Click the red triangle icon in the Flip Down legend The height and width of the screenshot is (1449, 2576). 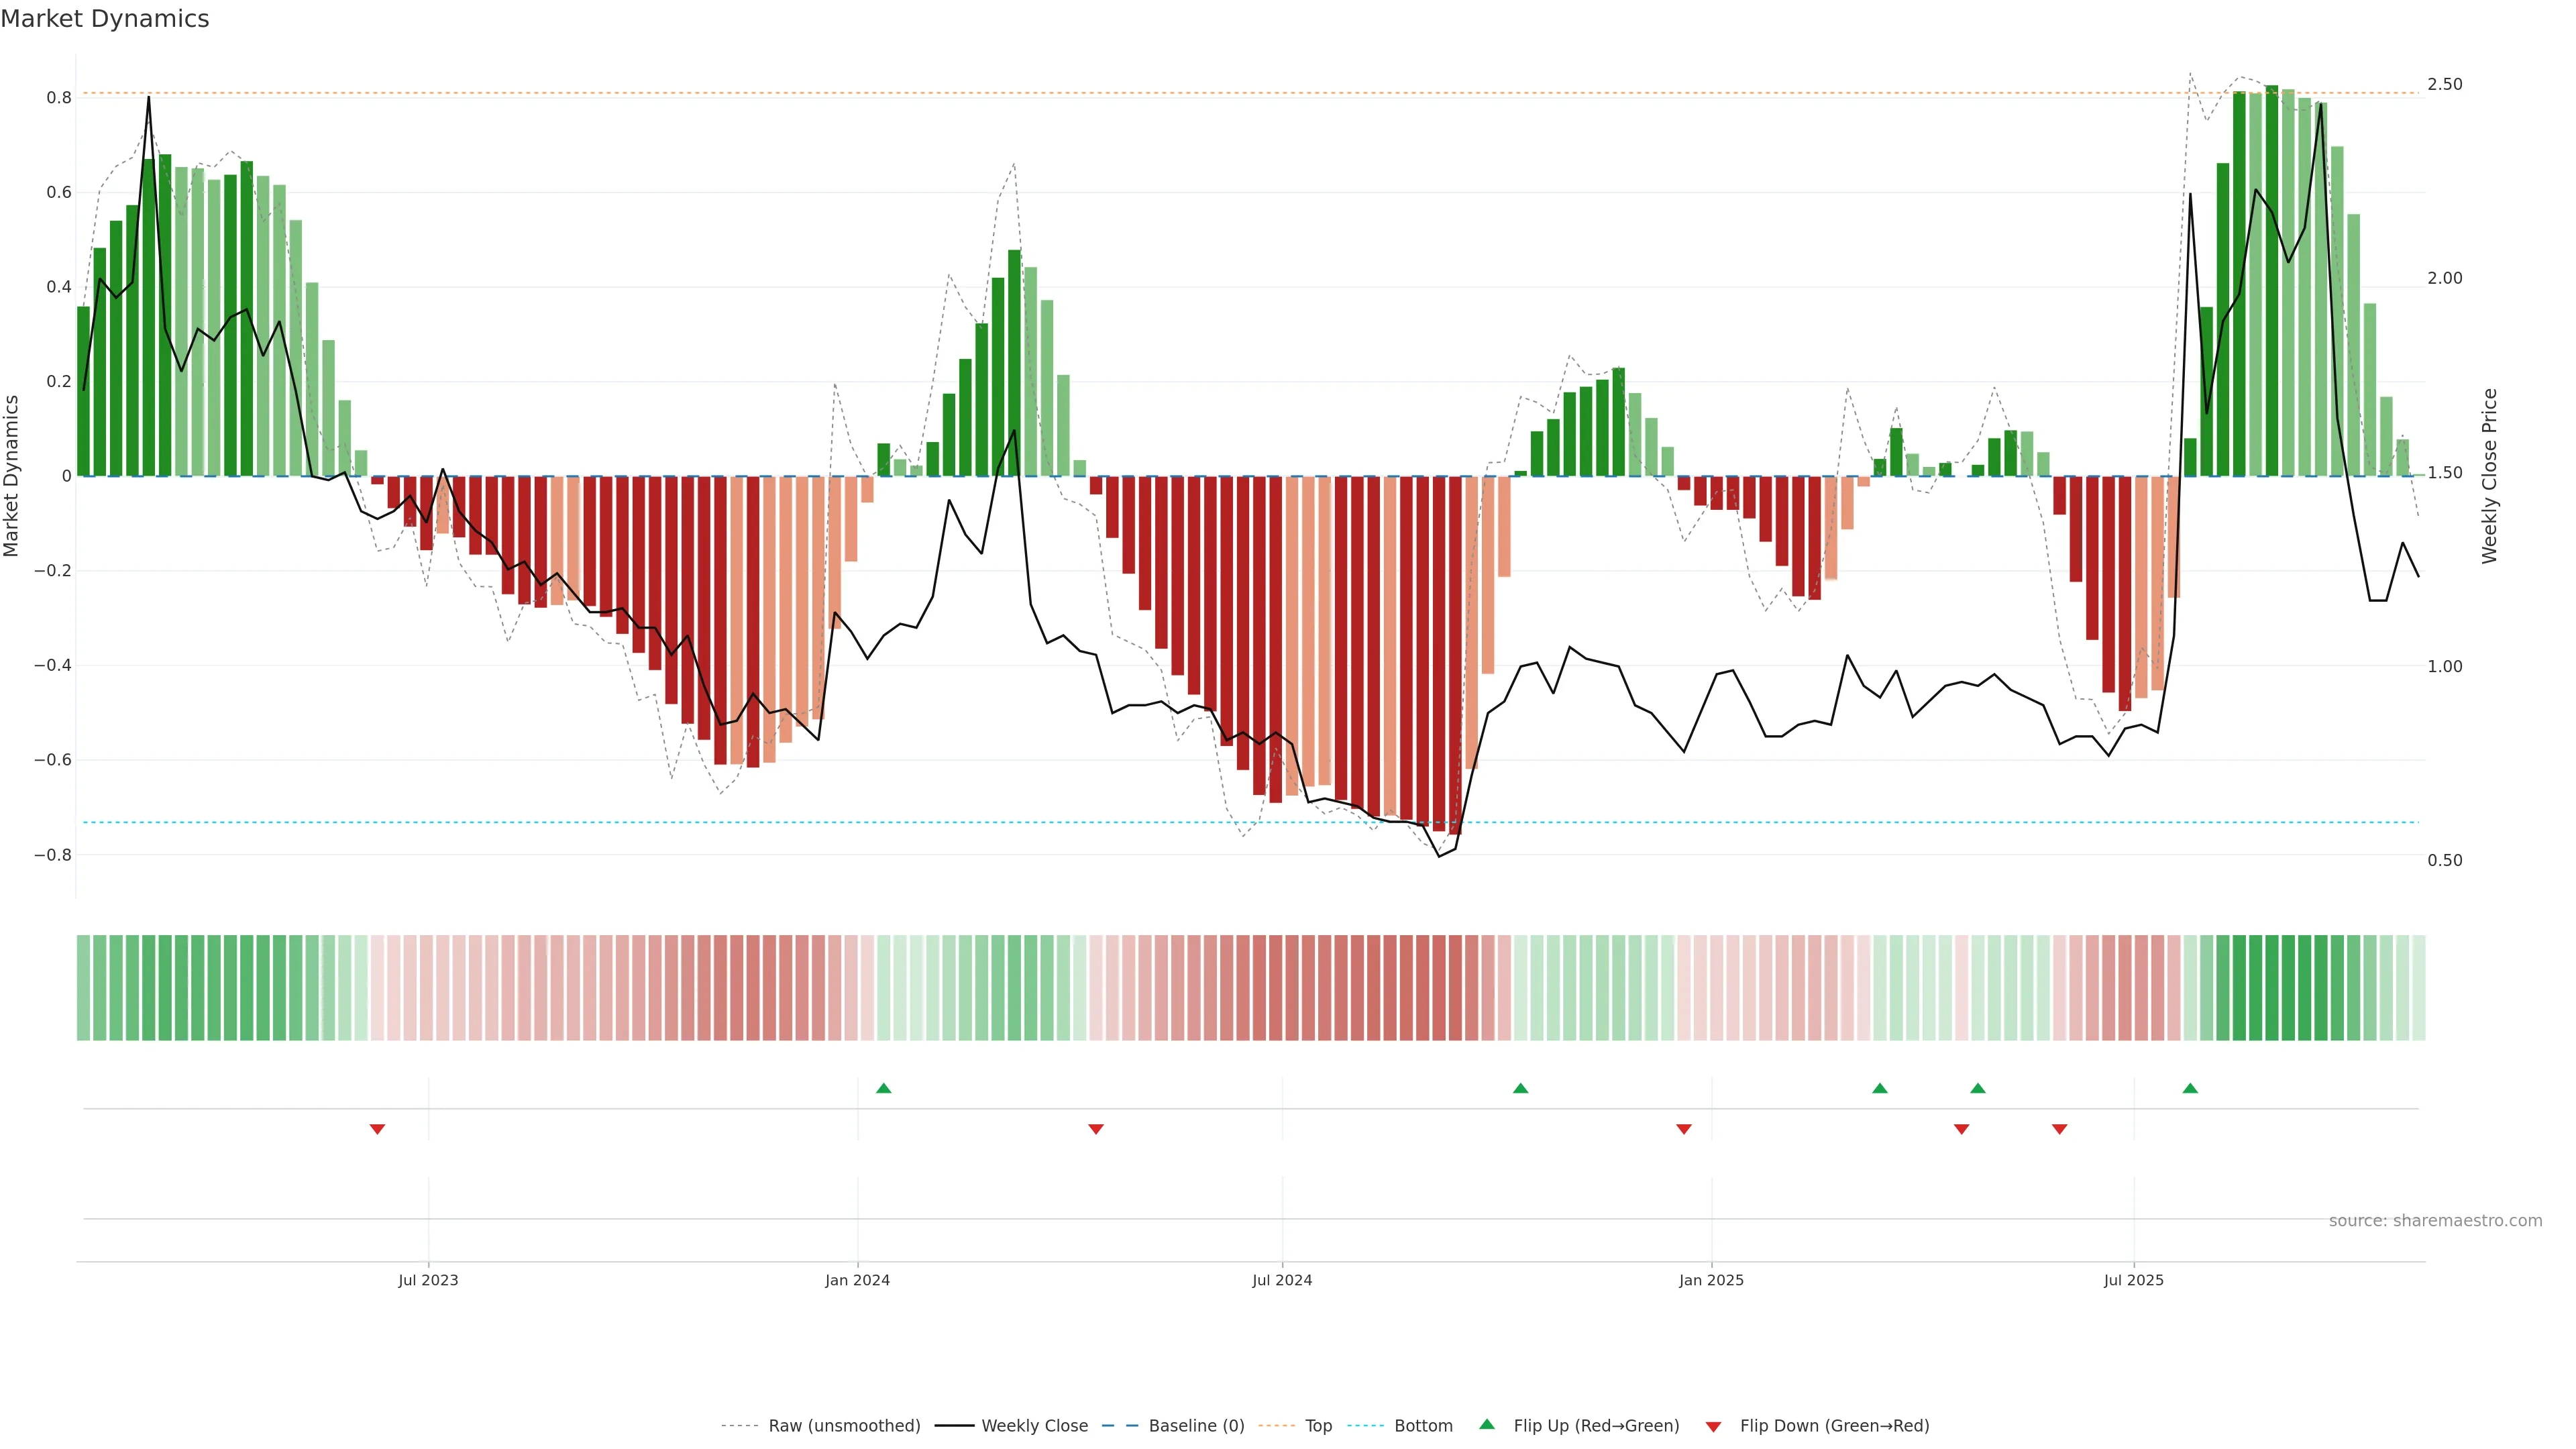pos(1713,1427)
